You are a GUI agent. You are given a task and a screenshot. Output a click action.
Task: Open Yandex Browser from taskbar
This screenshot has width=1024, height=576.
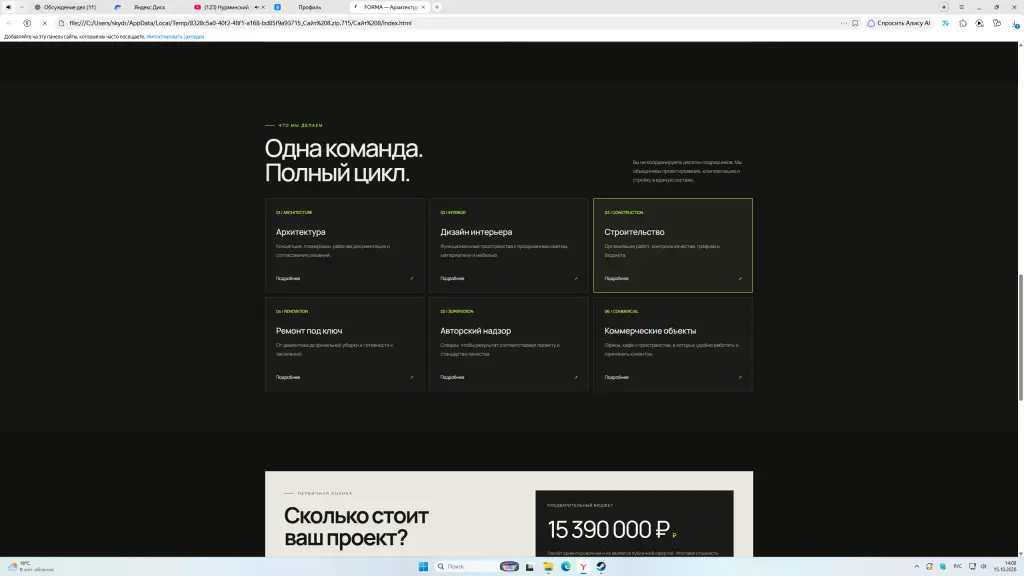coord(583,566)
